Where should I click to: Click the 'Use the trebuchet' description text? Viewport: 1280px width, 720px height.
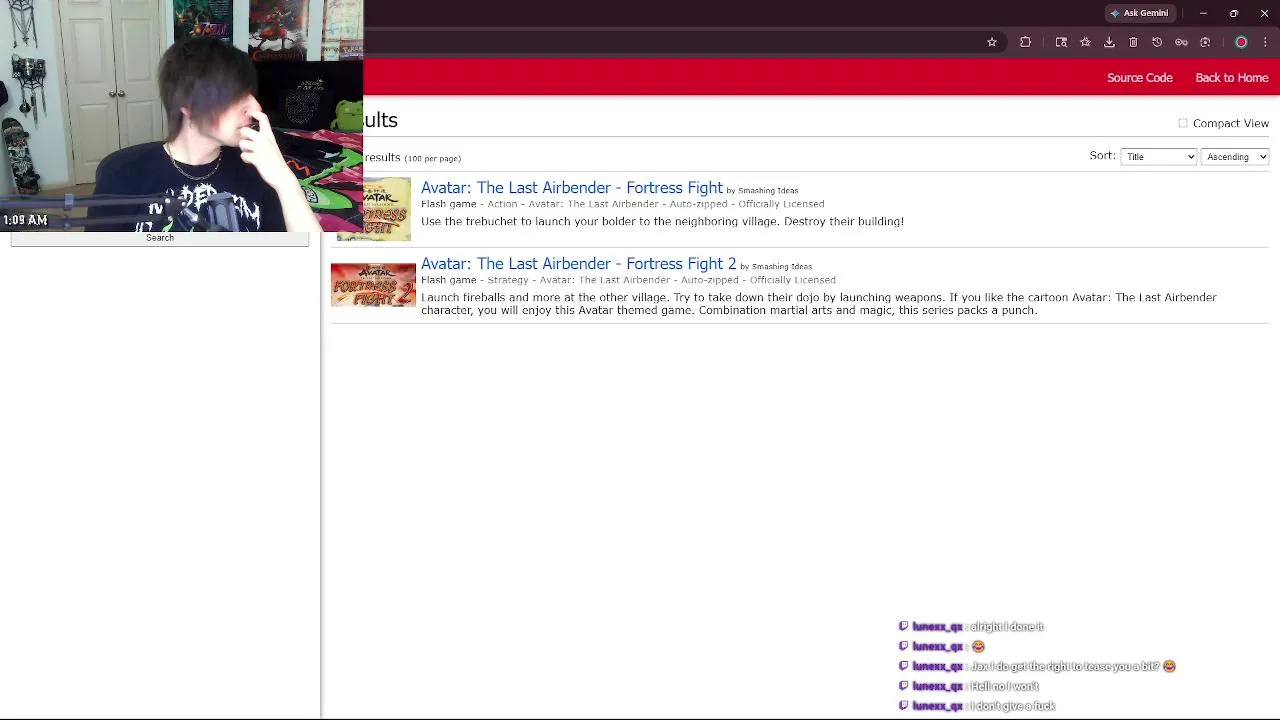coord(662,222)
